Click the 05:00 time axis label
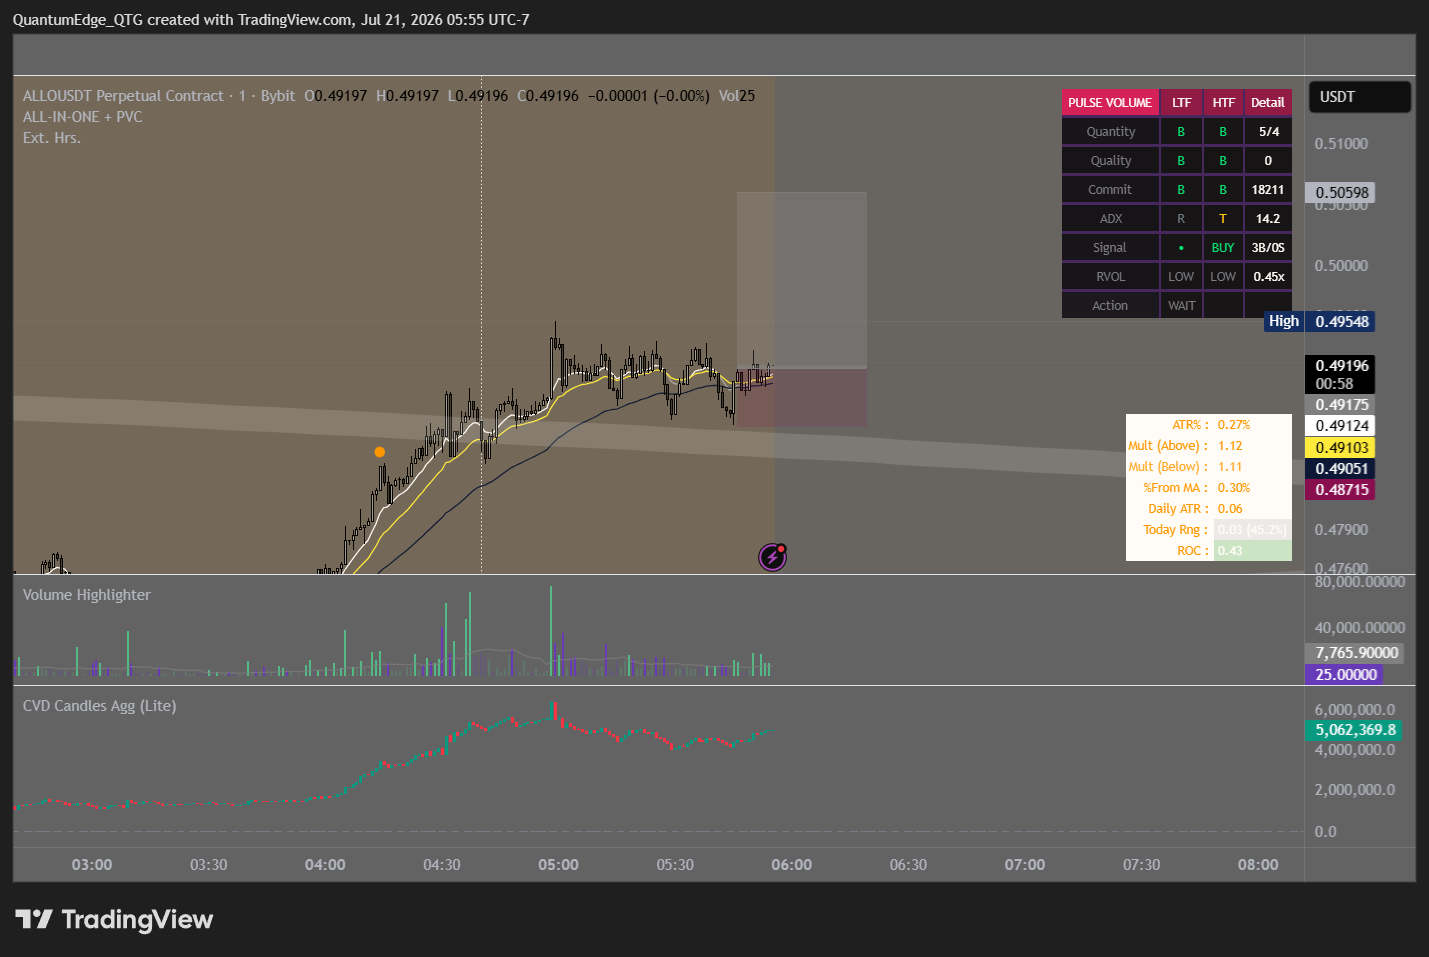 [x=558, y=865]
